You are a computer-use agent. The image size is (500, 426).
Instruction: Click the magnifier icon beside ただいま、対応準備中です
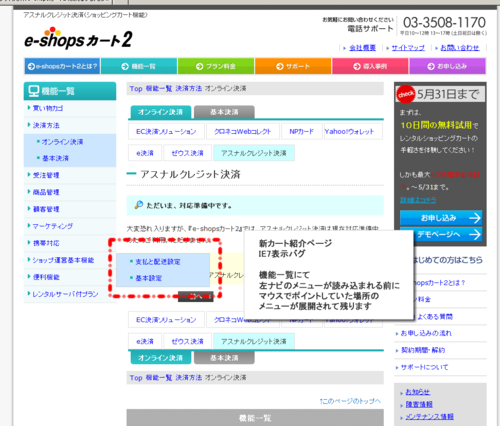click(139, 205)
